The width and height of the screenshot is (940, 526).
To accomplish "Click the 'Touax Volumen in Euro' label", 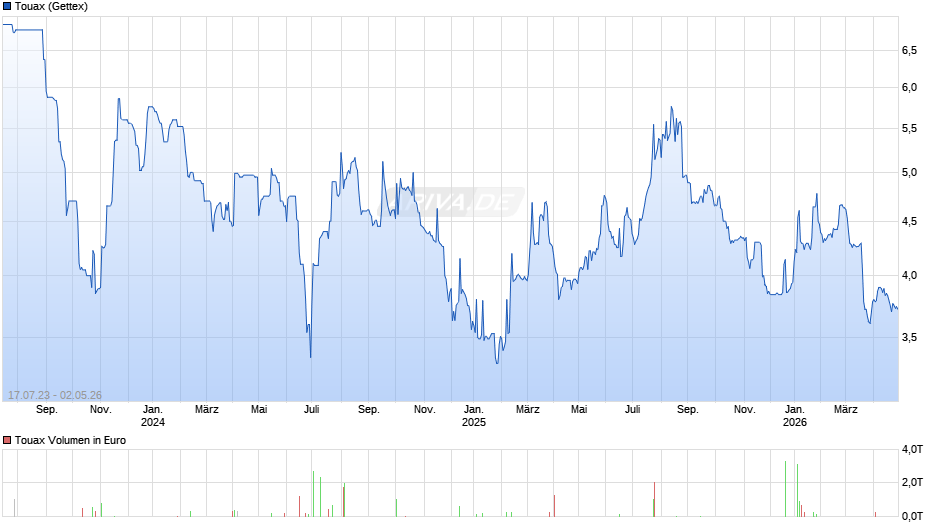I will coord(70,440).
